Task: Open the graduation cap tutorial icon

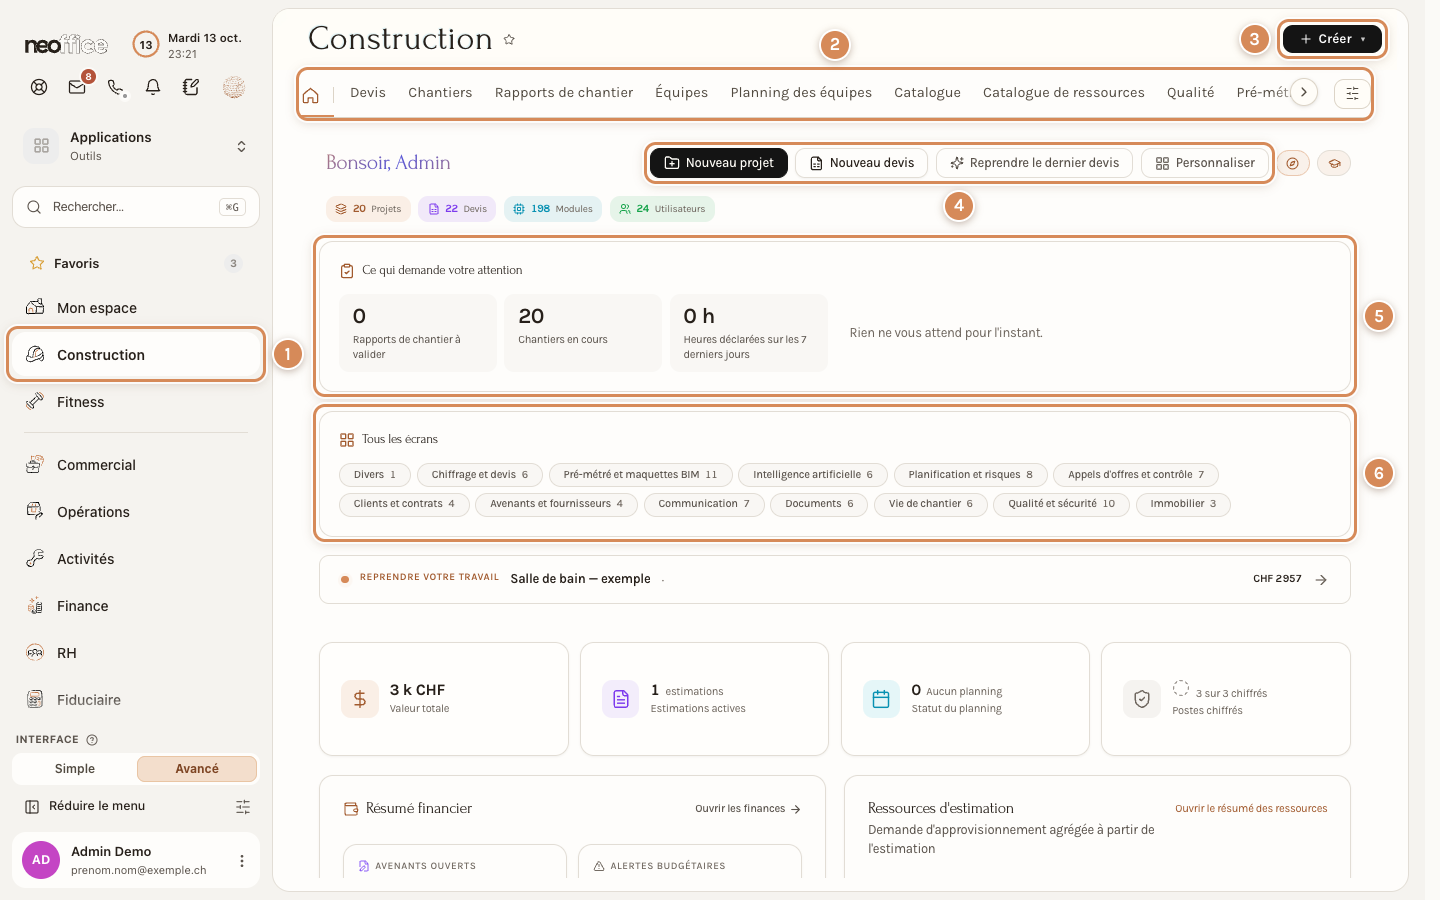Action: [1334, 163]
